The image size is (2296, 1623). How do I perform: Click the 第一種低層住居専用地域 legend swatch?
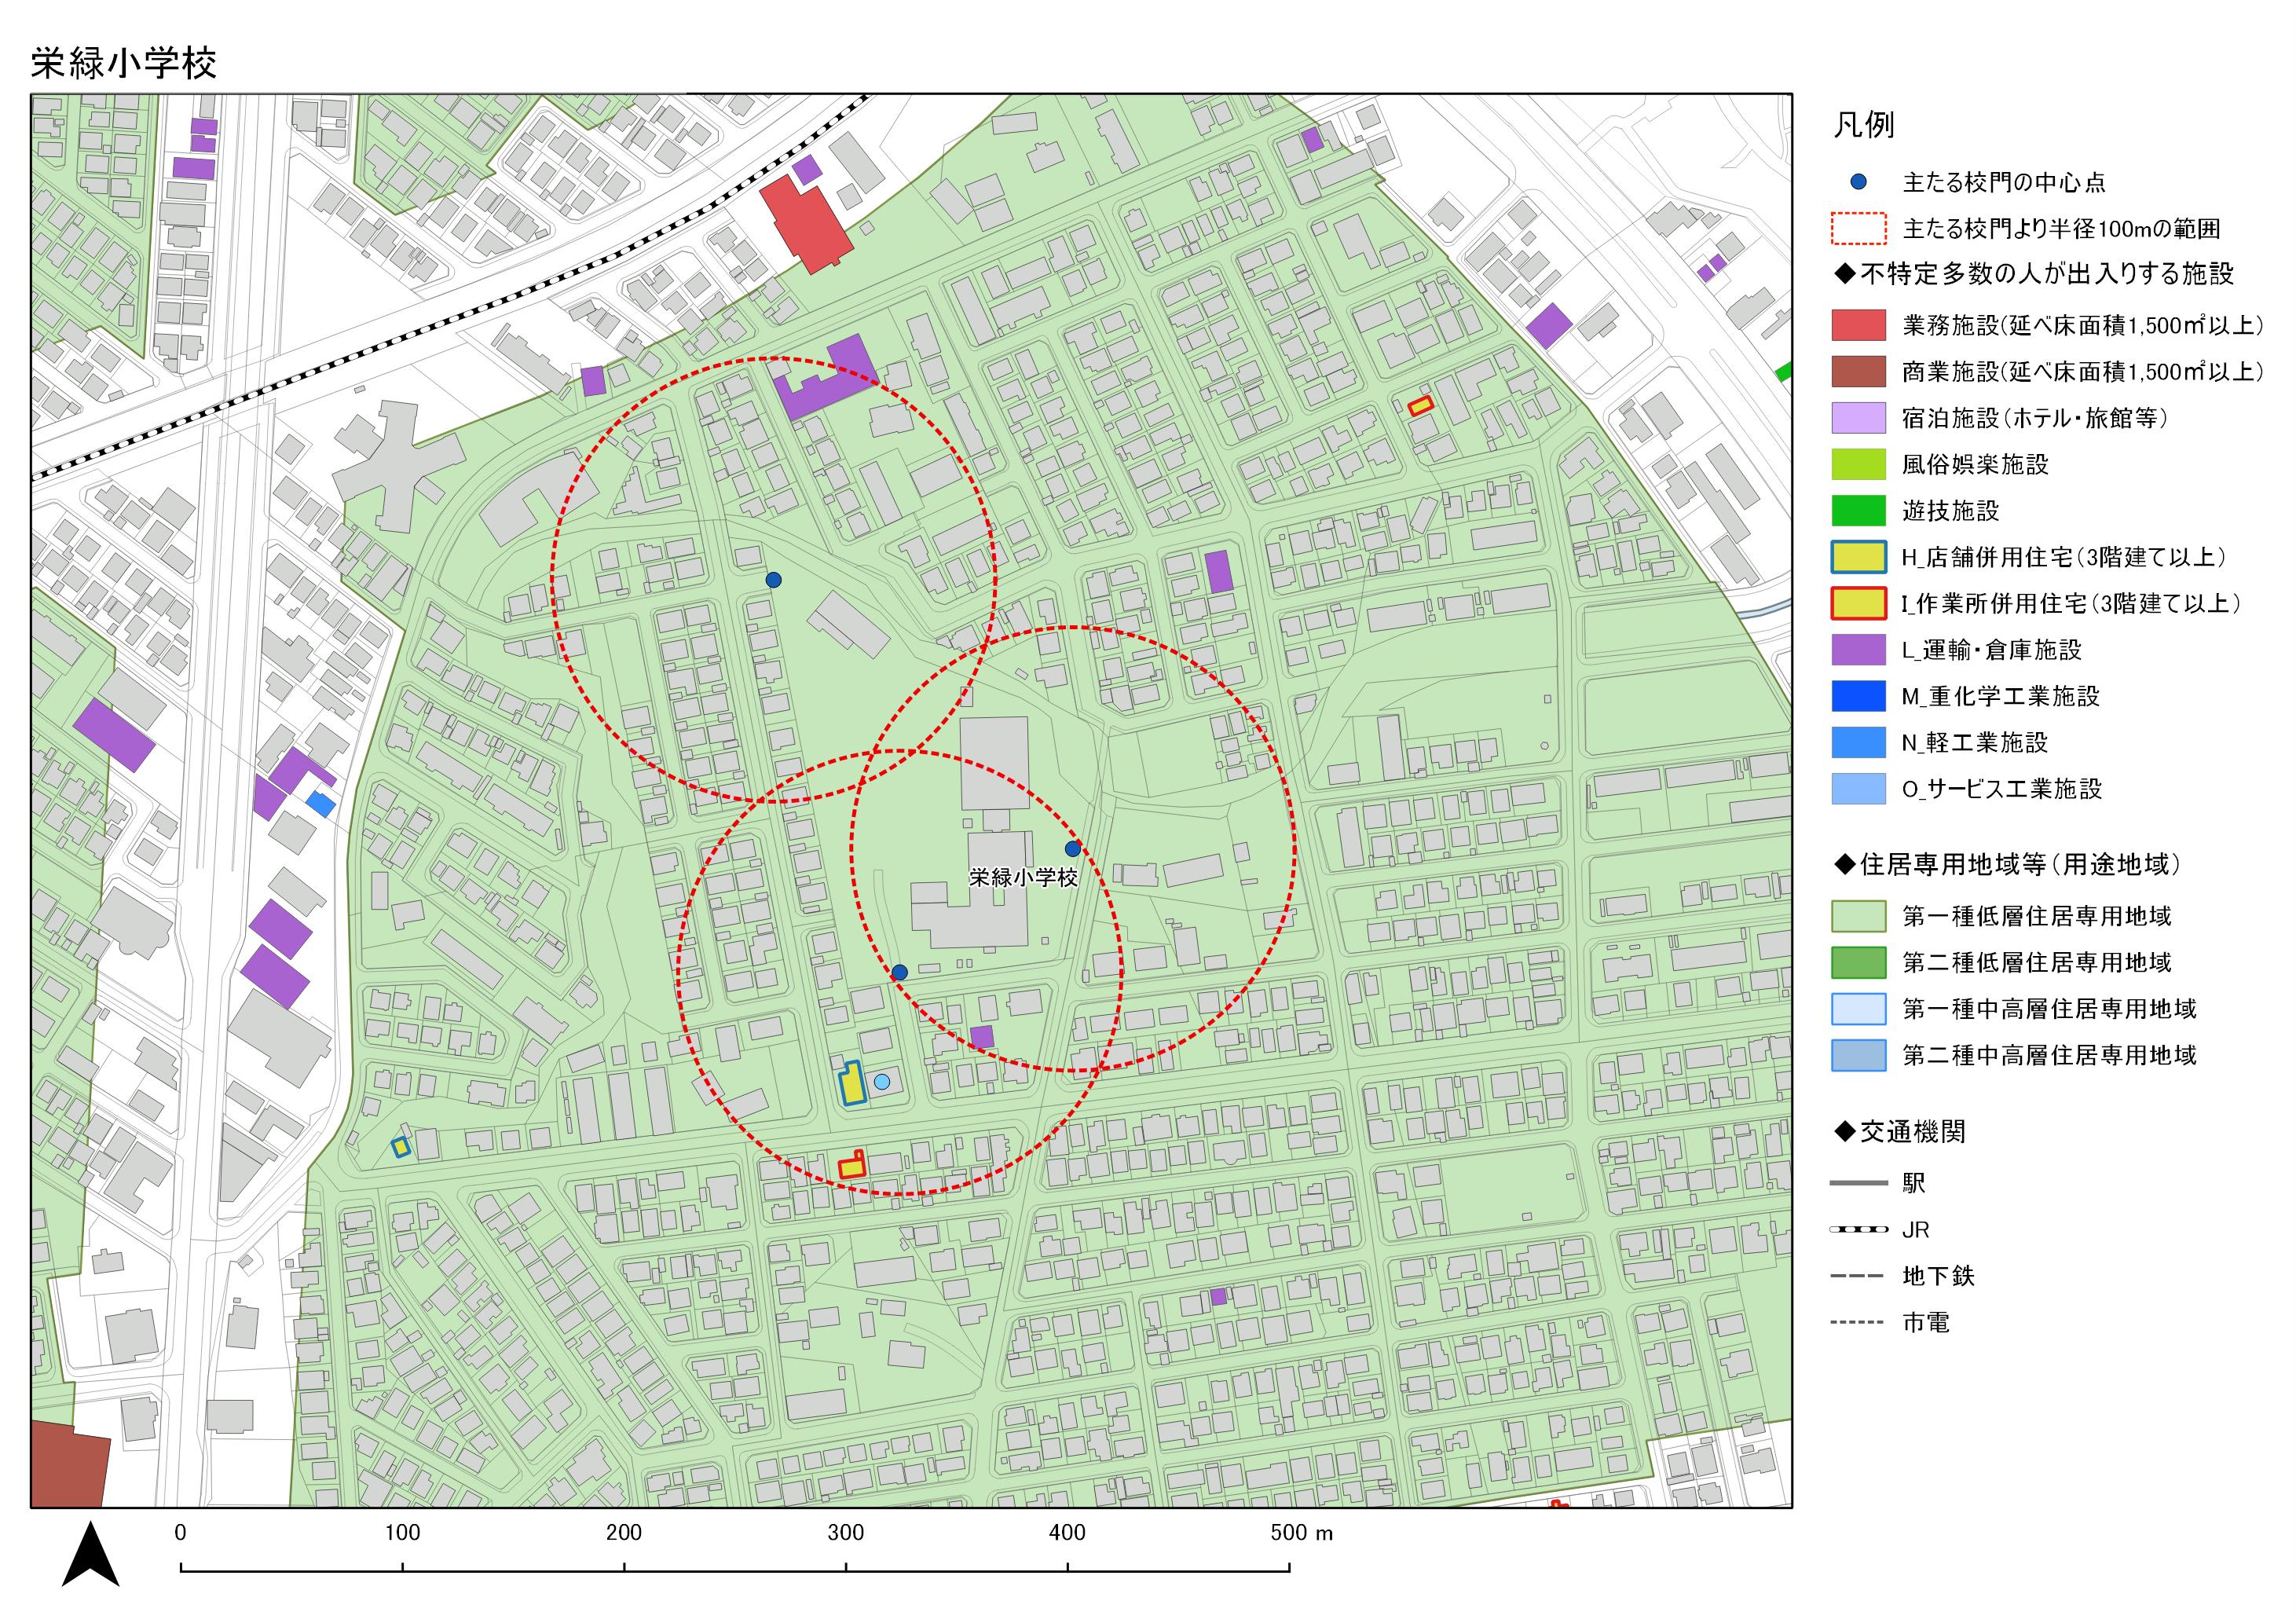(x=1858, y=916)
